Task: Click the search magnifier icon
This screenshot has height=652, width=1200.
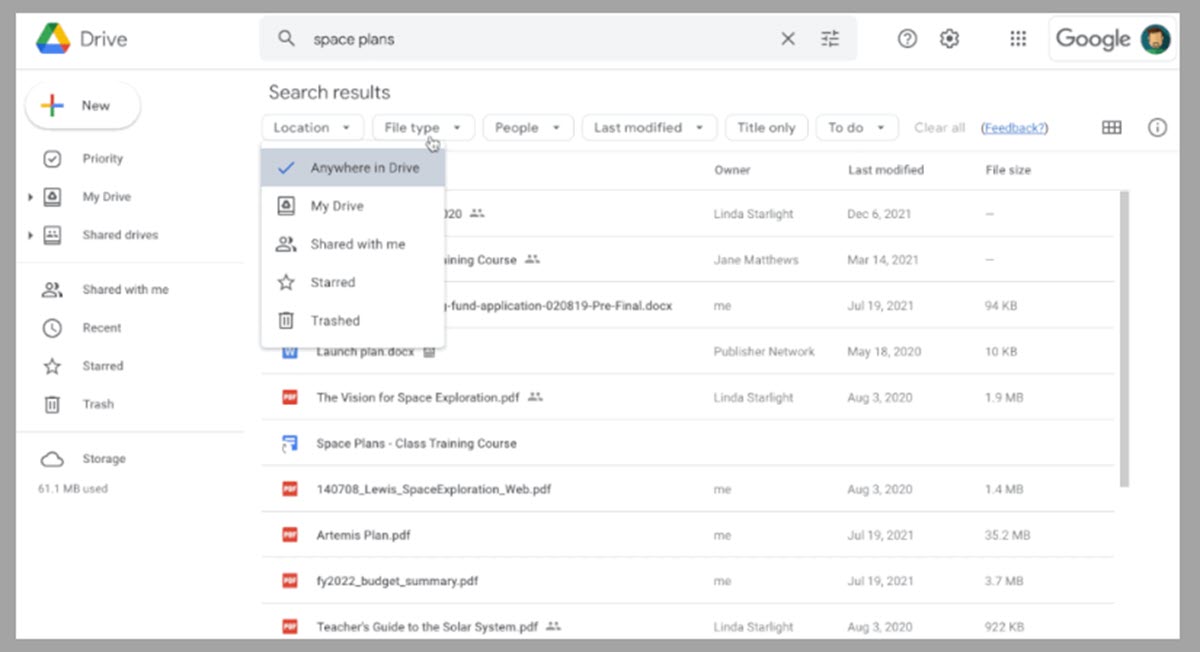Action: click(286, 39)
